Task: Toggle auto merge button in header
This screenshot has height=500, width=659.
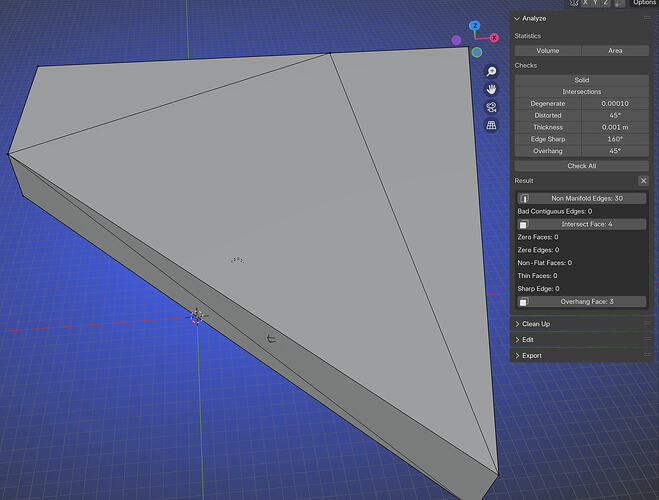Action: click(x=620, y=3)
